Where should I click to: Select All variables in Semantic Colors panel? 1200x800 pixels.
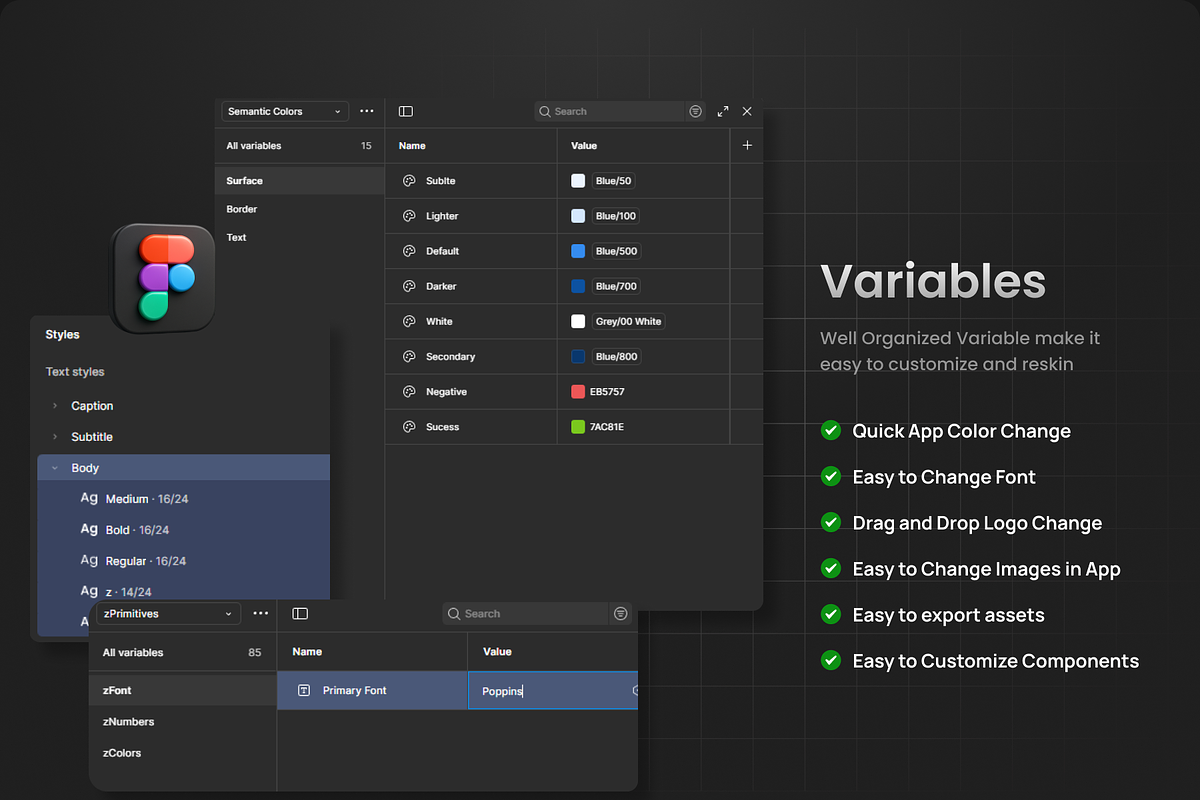300,146
